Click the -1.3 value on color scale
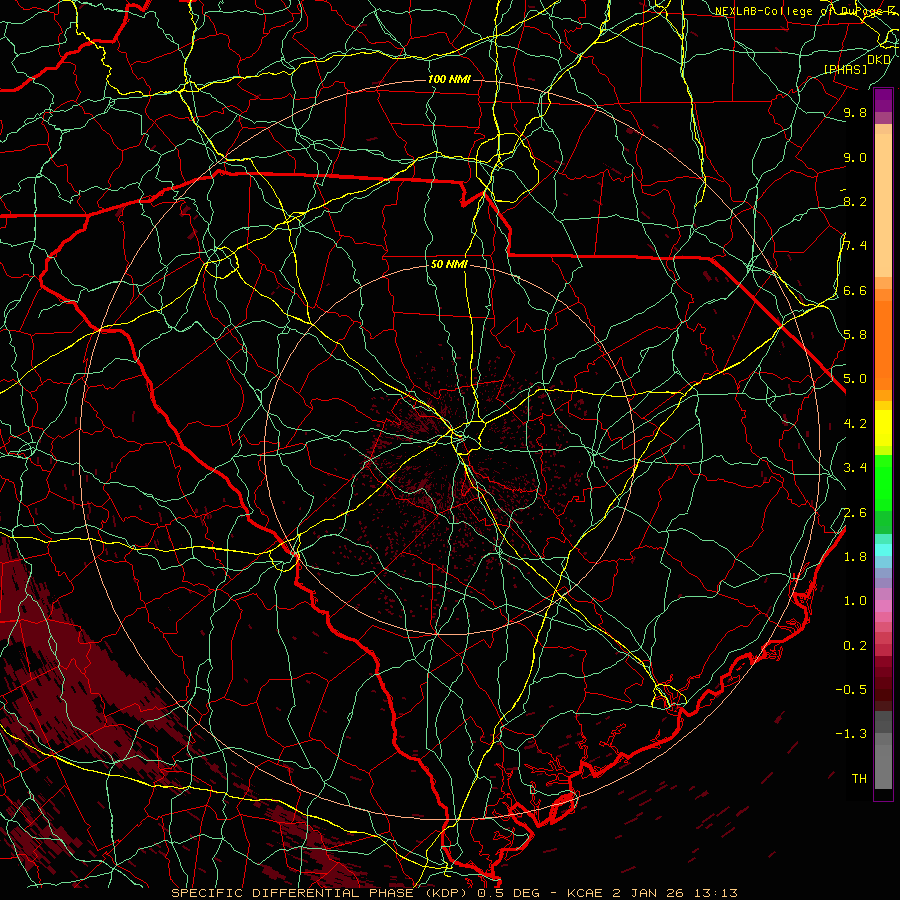Image resolution: width=900 pixels, height=900 pixels. pos(851,734)
